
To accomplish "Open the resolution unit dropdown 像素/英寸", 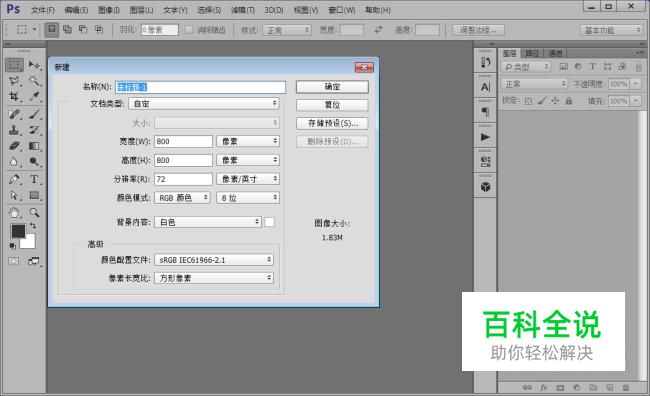I will [x=248, y=179].
